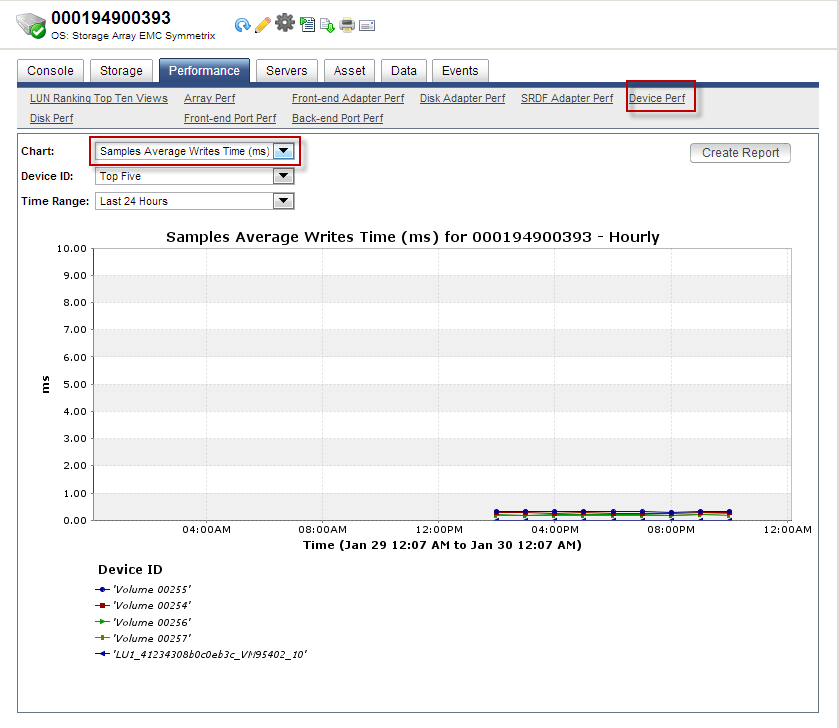Open Front-end Port Perf link

(x=230, y=118)
